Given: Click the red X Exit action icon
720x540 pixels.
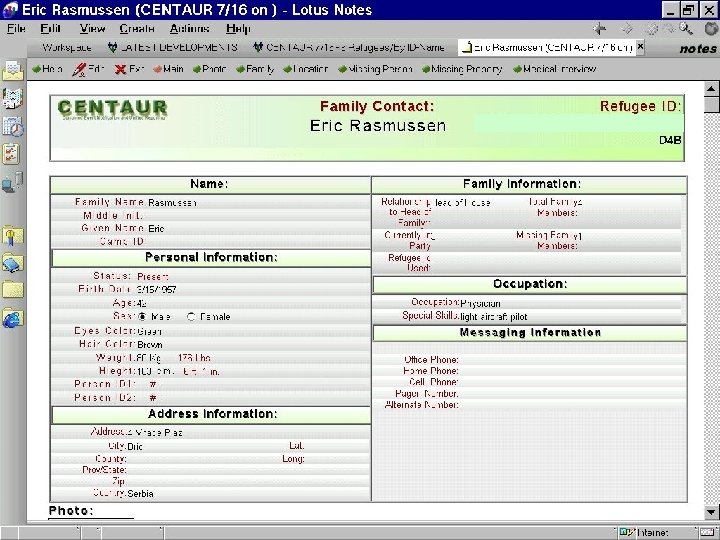Looking at the screenshot, I should pos(120,69).
